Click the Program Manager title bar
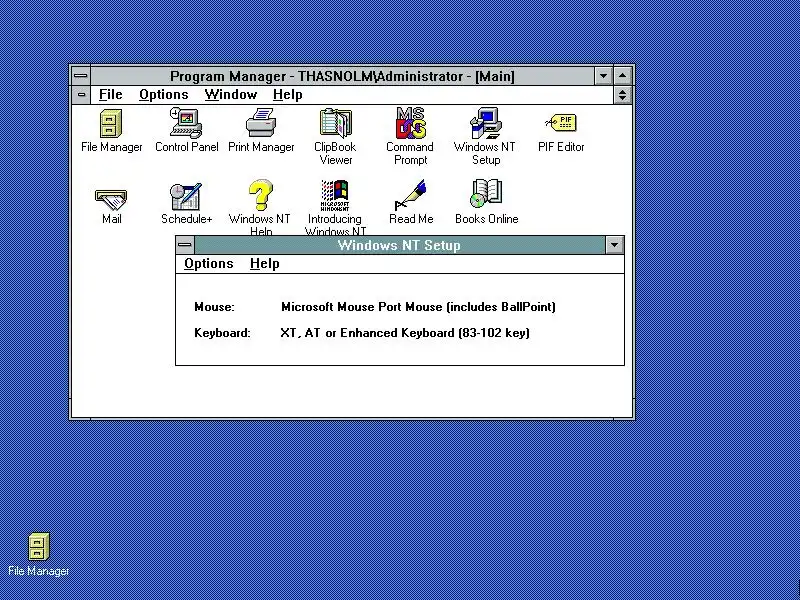Image resolution: width=800 pixels, height=600 pixels. tap(342, 76)
